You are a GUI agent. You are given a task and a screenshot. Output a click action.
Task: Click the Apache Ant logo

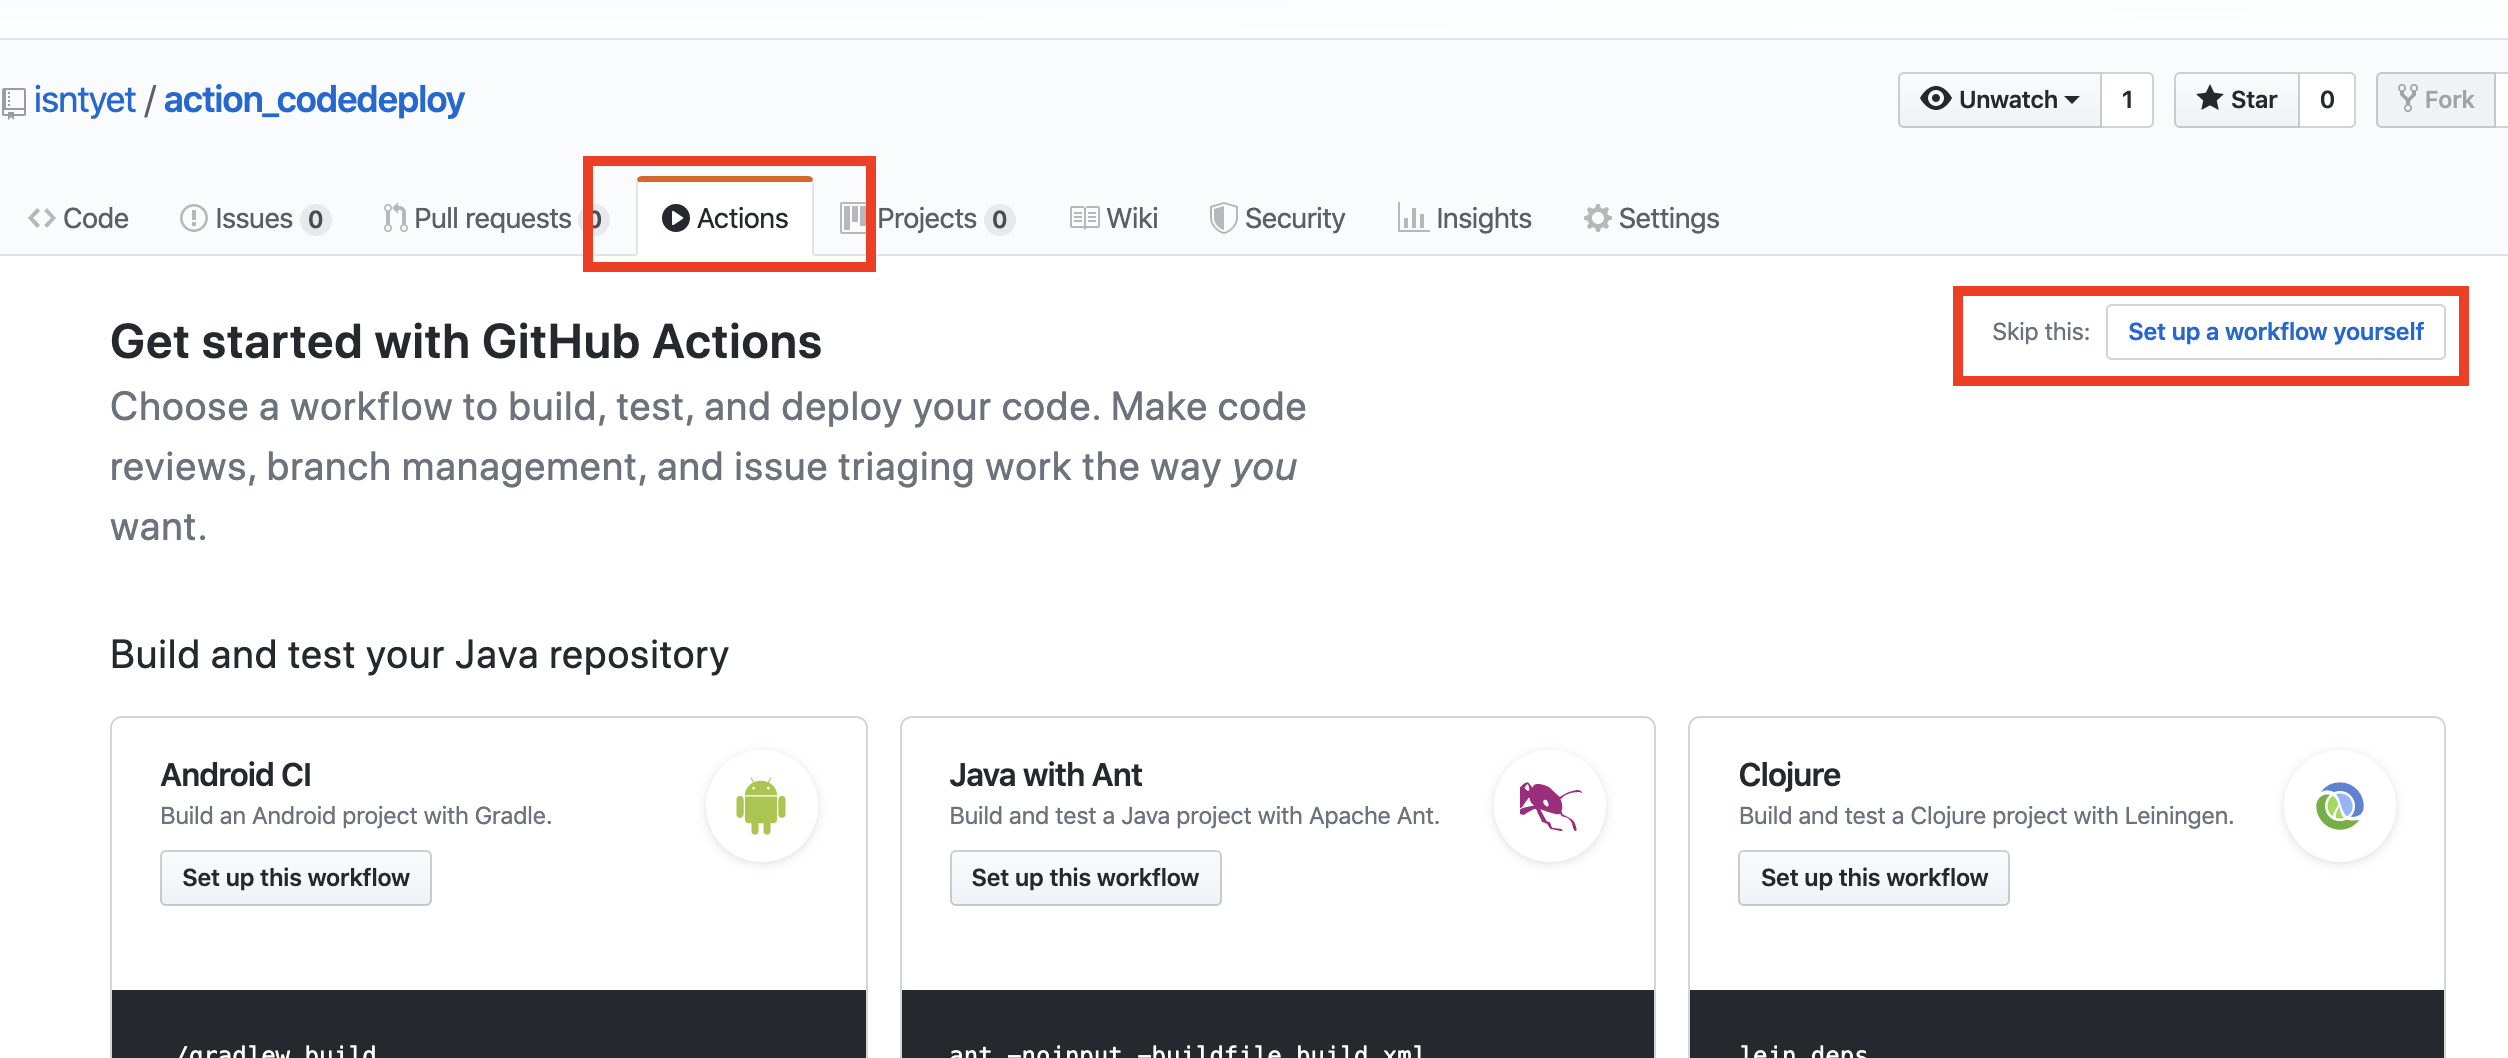(x=1549, y=806)
